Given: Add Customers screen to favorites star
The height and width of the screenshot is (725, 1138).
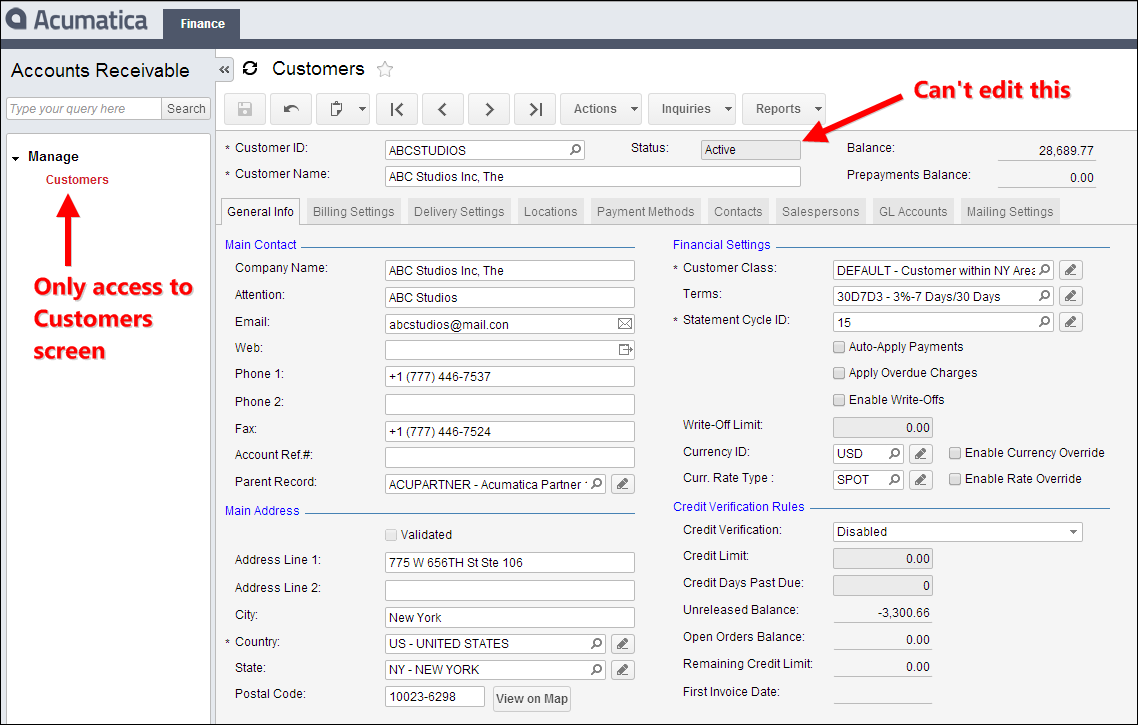Looking at the screenshot, I should point(385,69).
